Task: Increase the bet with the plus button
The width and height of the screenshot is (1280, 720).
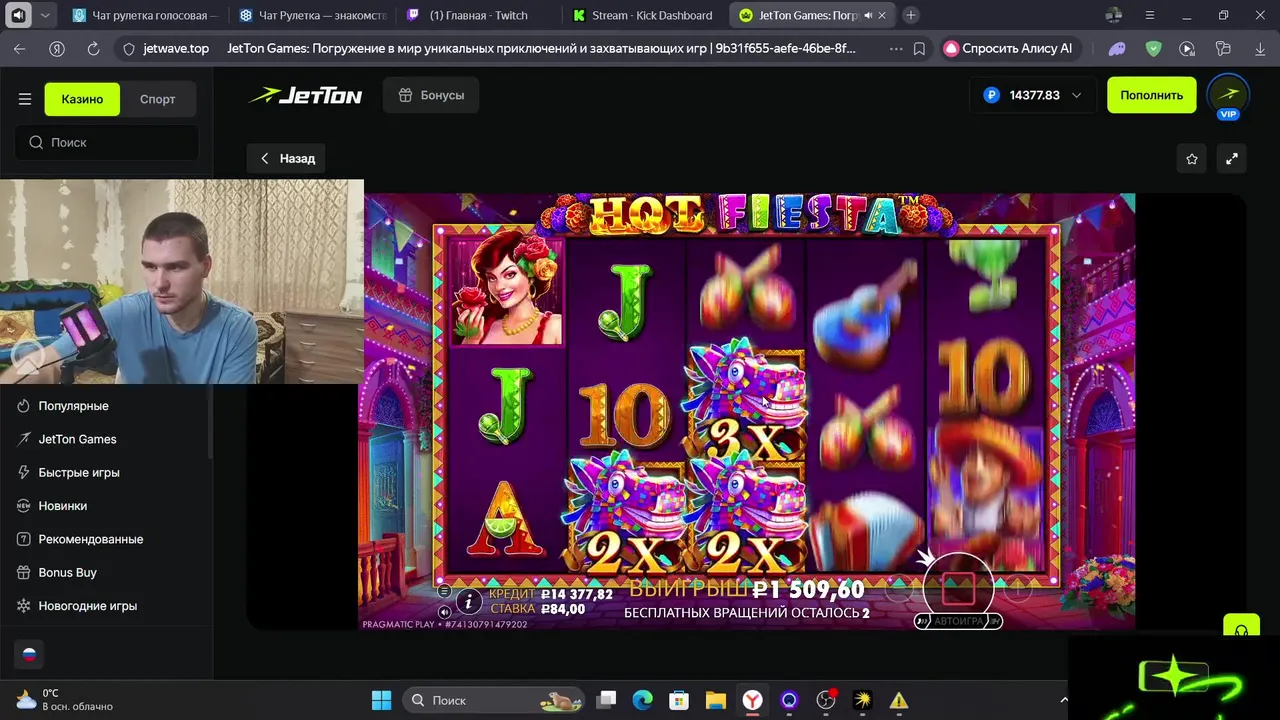Action: [x=1017, y=588]
